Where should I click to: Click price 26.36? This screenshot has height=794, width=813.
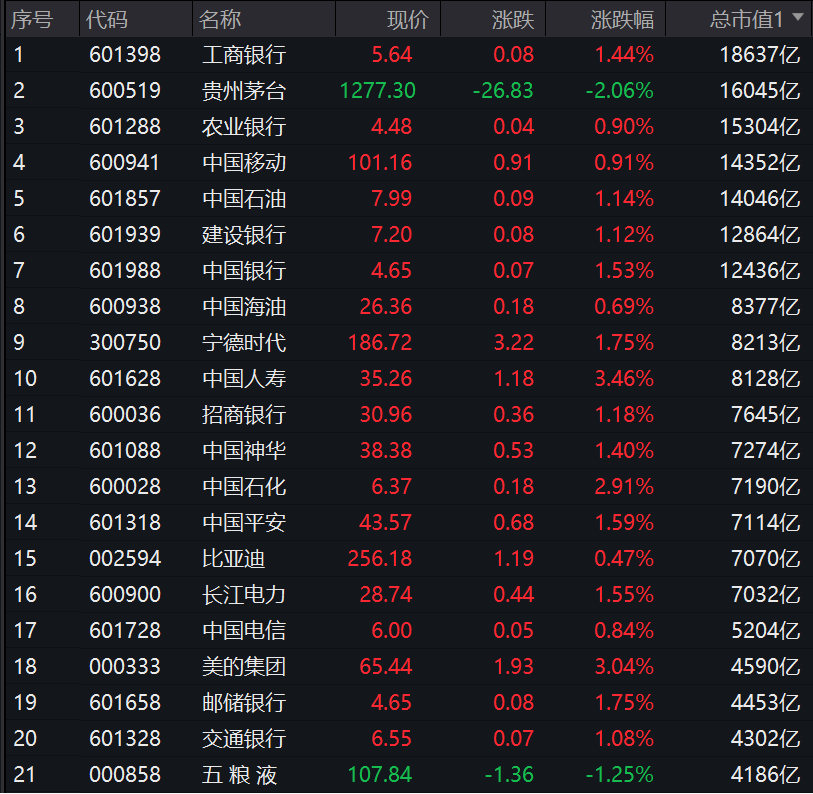point(386,307)
